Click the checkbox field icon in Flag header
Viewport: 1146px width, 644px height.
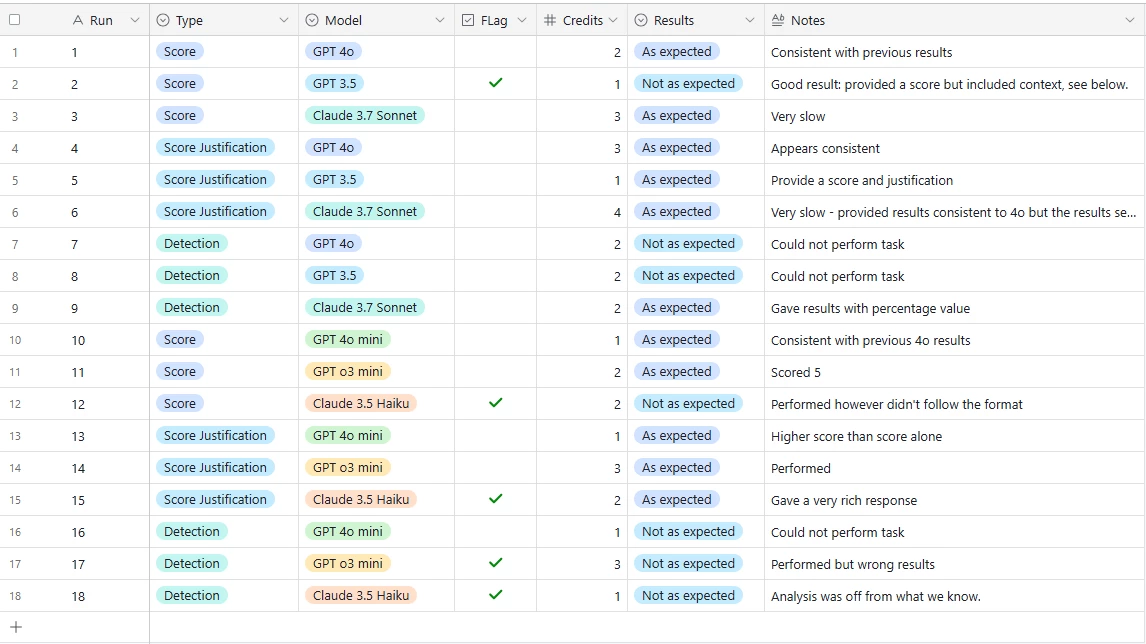click(468, 20)
